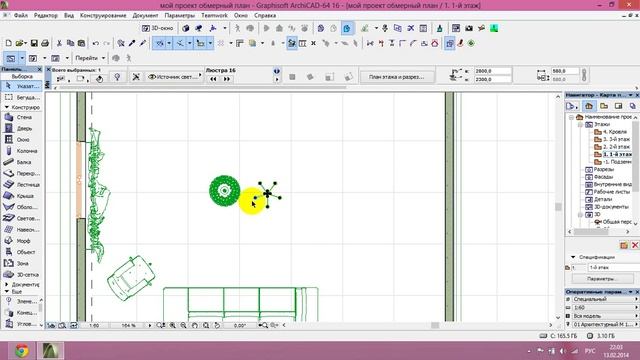Open Chrome from the taskbar
This screenshot has width=640, height=360.
pyautogui.click(x=21, y=351)
